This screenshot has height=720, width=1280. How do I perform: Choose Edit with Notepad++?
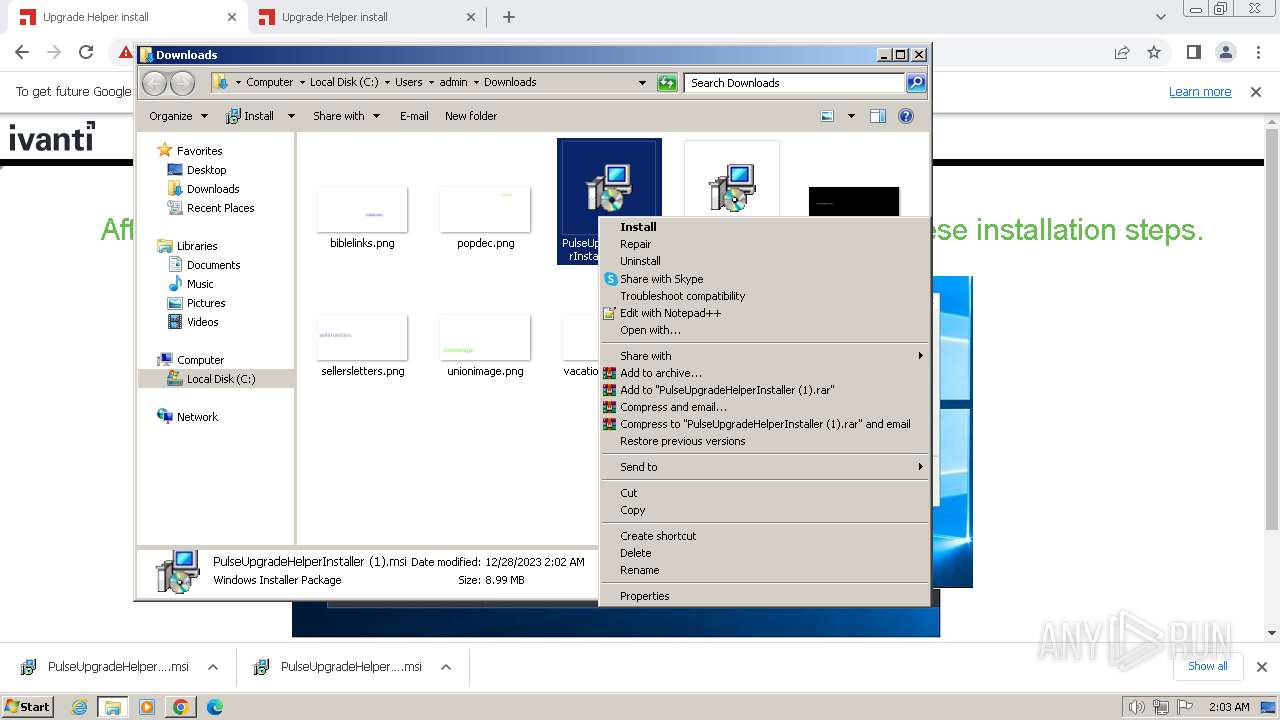(670, 313)
